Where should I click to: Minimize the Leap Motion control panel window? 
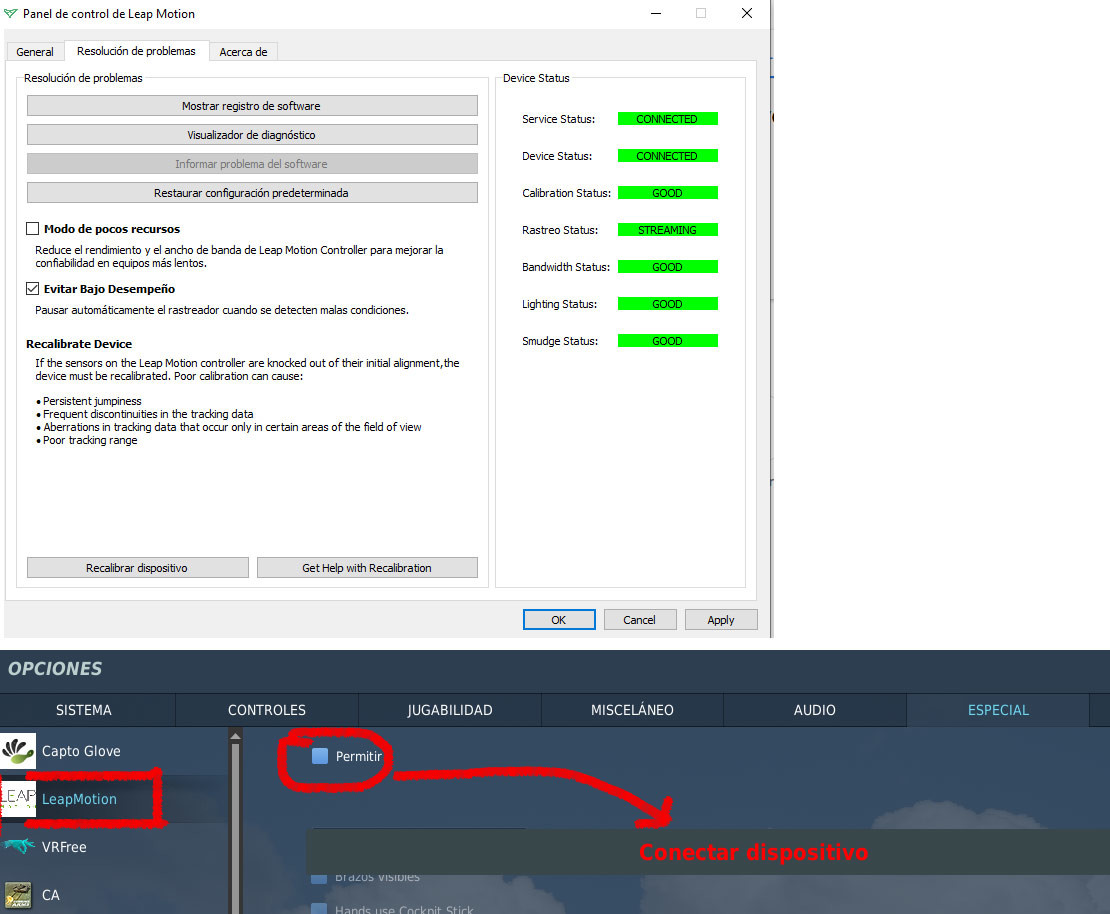coord(656,13)
